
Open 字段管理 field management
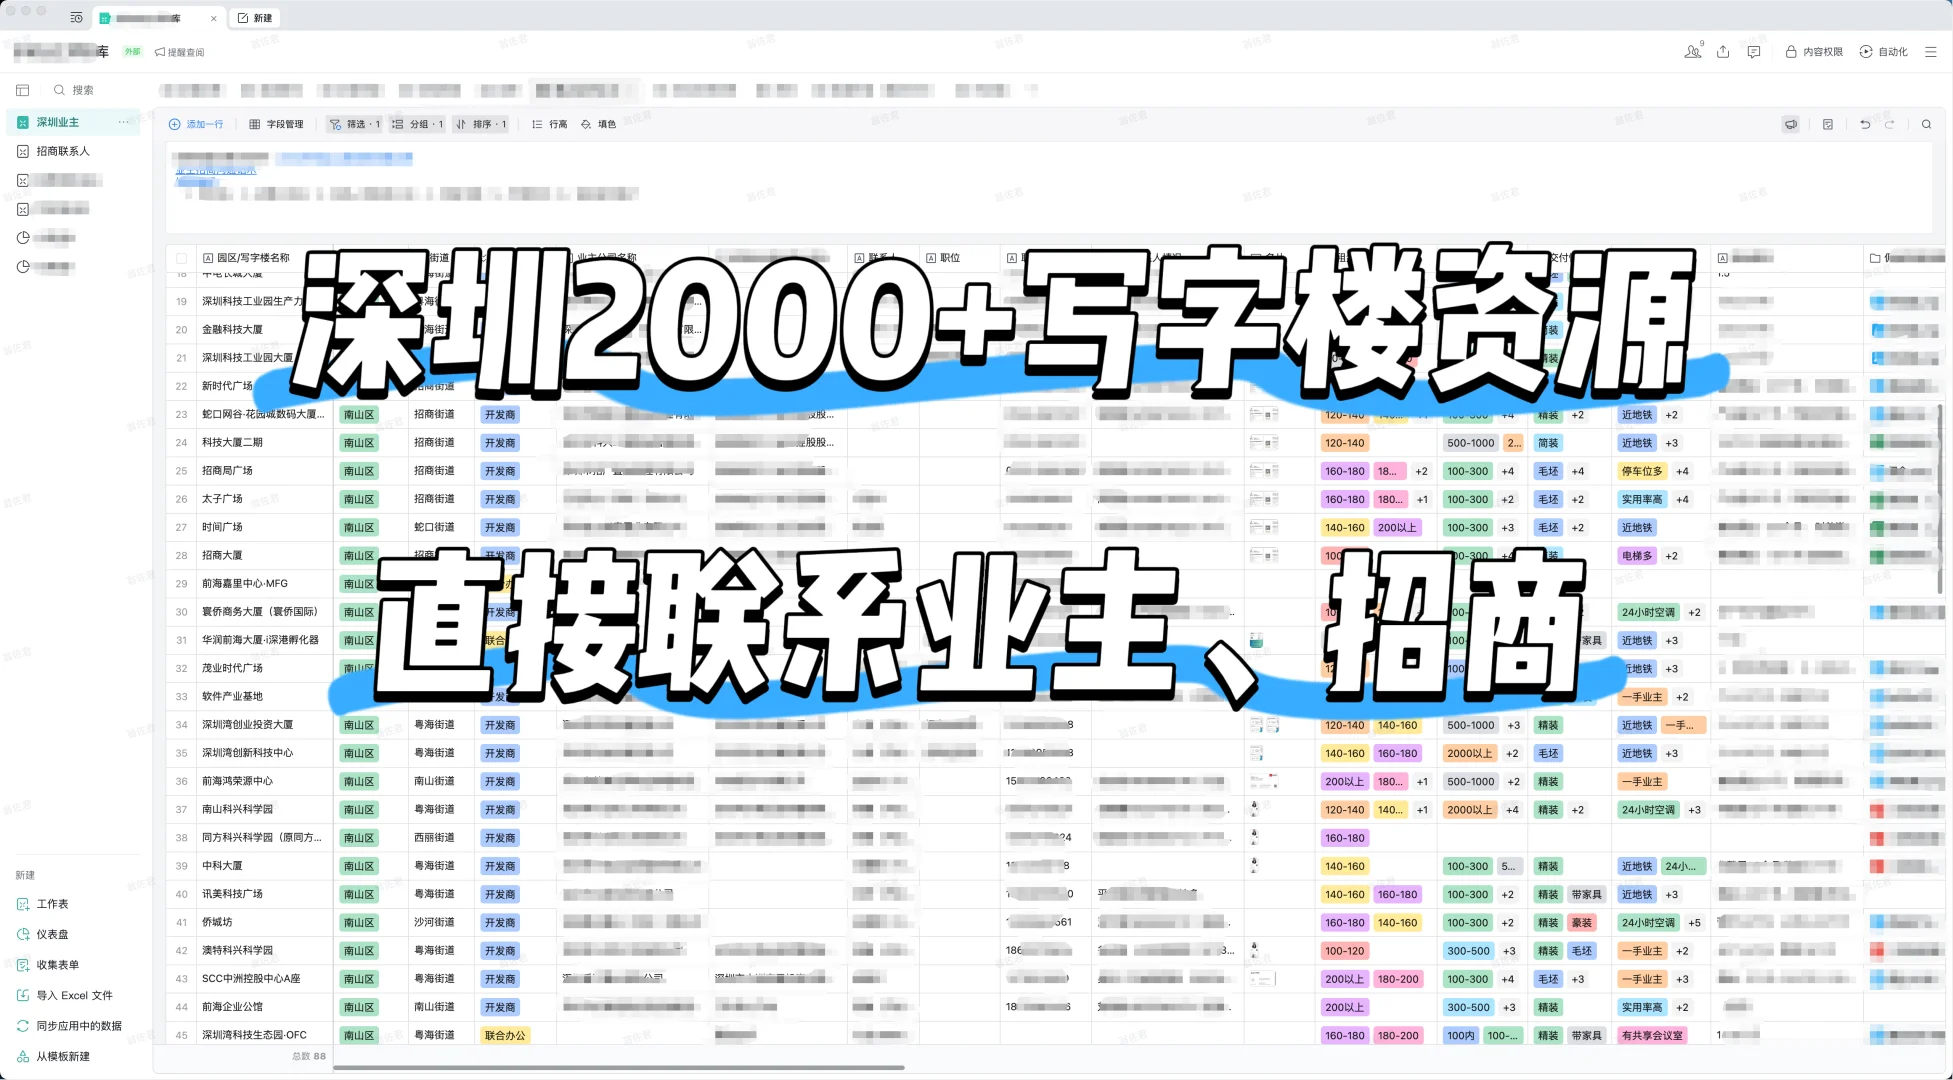coord(276,124)
